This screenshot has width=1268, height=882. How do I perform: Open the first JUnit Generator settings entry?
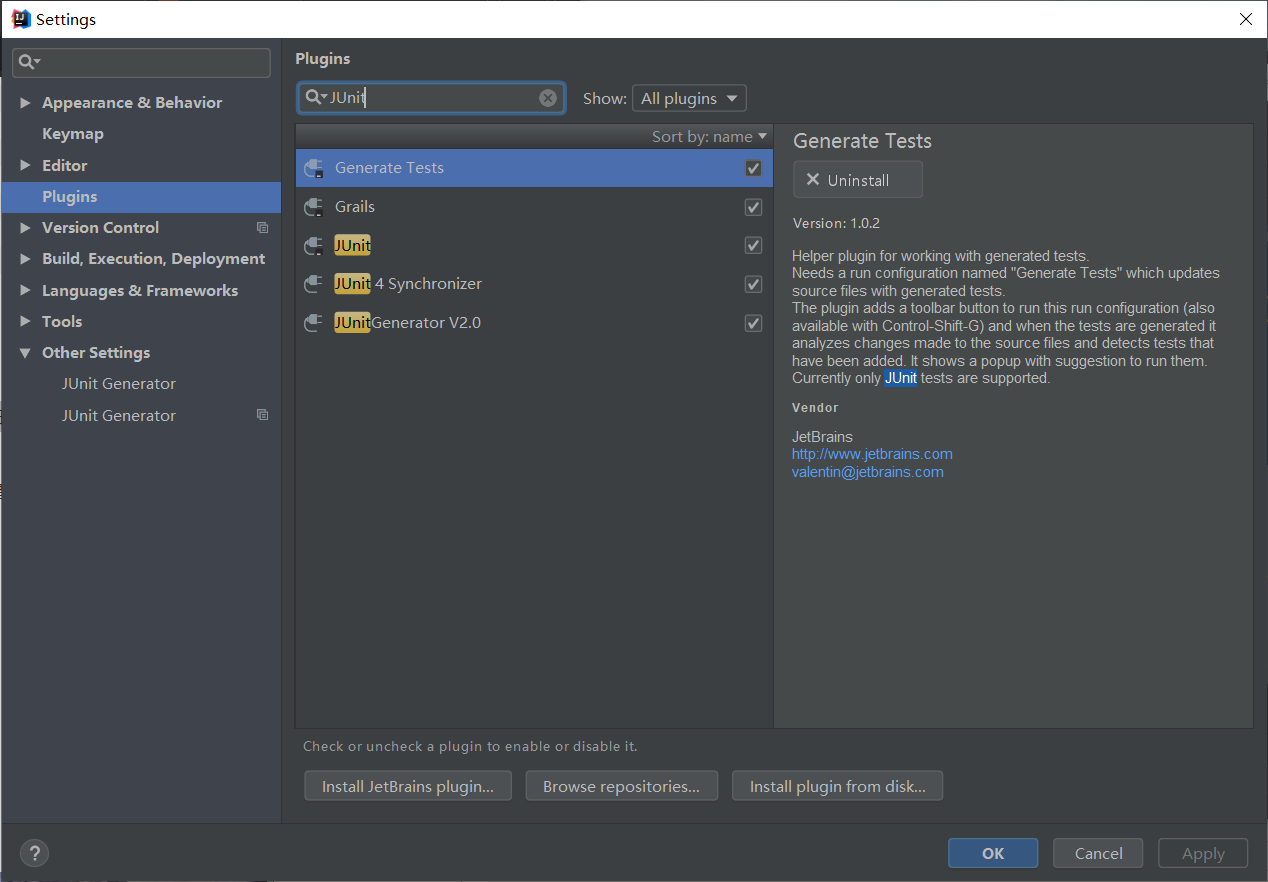click(x=119, y=384)
